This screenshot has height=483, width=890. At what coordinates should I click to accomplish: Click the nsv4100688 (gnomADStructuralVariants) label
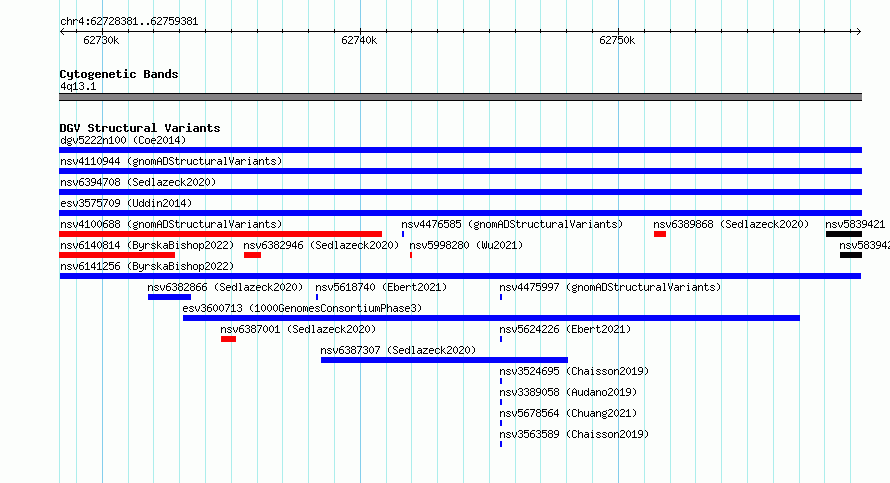tap(171, 224)
